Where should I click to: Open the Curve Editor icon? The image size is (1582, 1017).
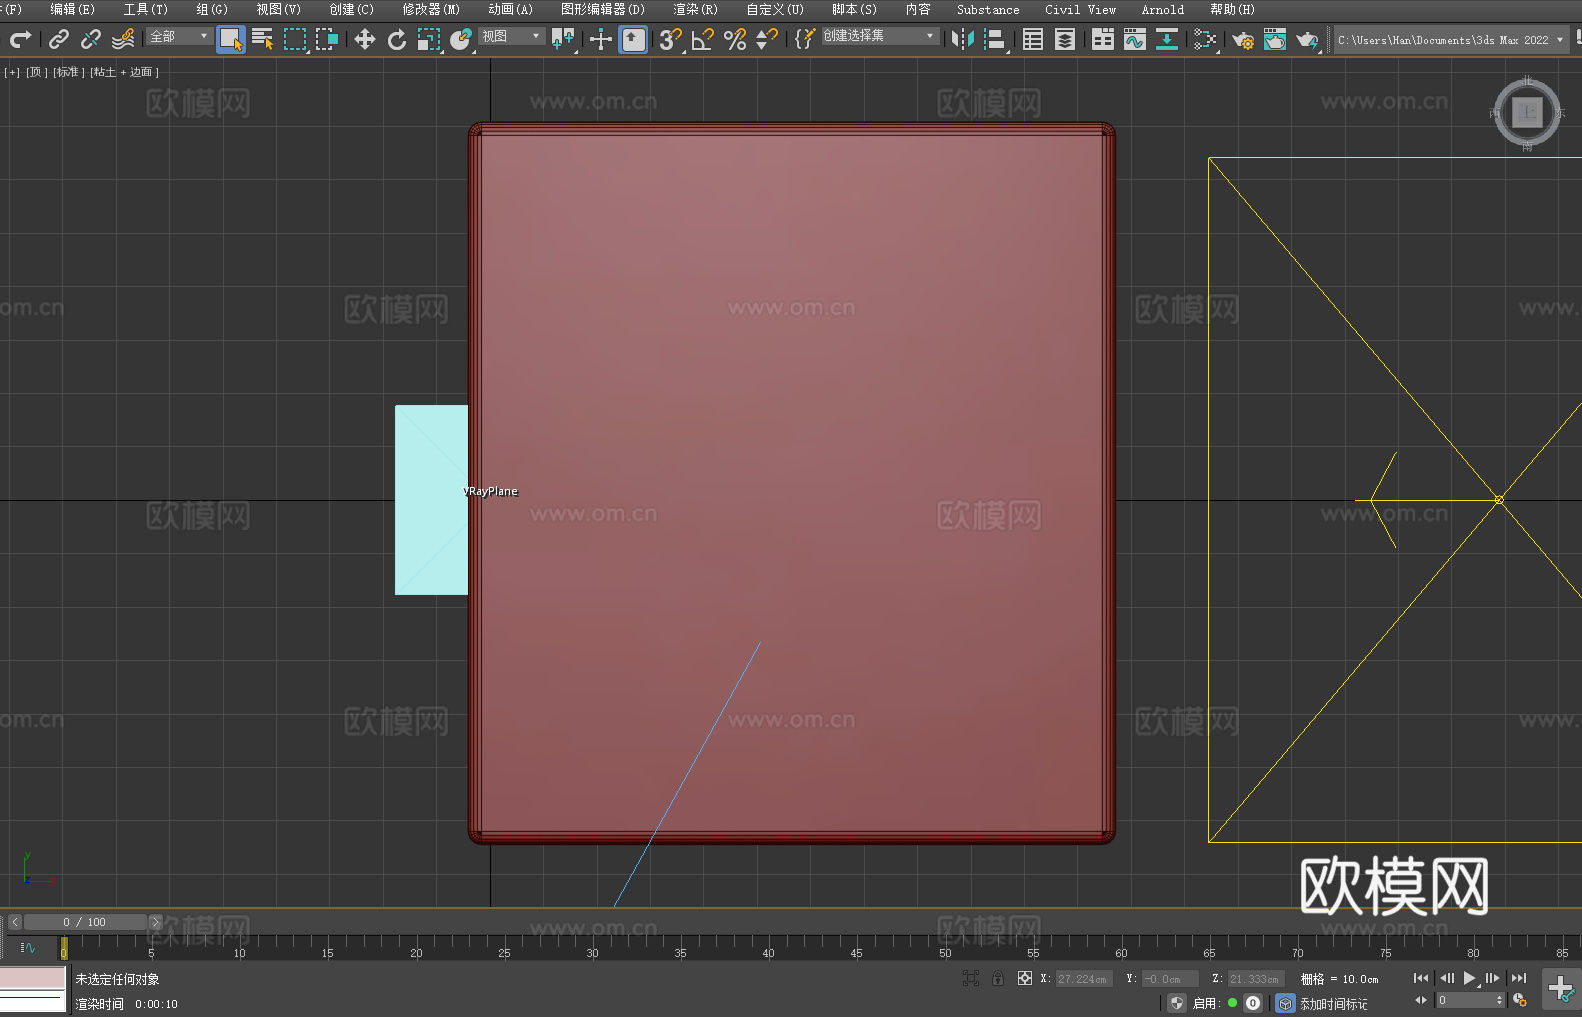(1135, 39)
